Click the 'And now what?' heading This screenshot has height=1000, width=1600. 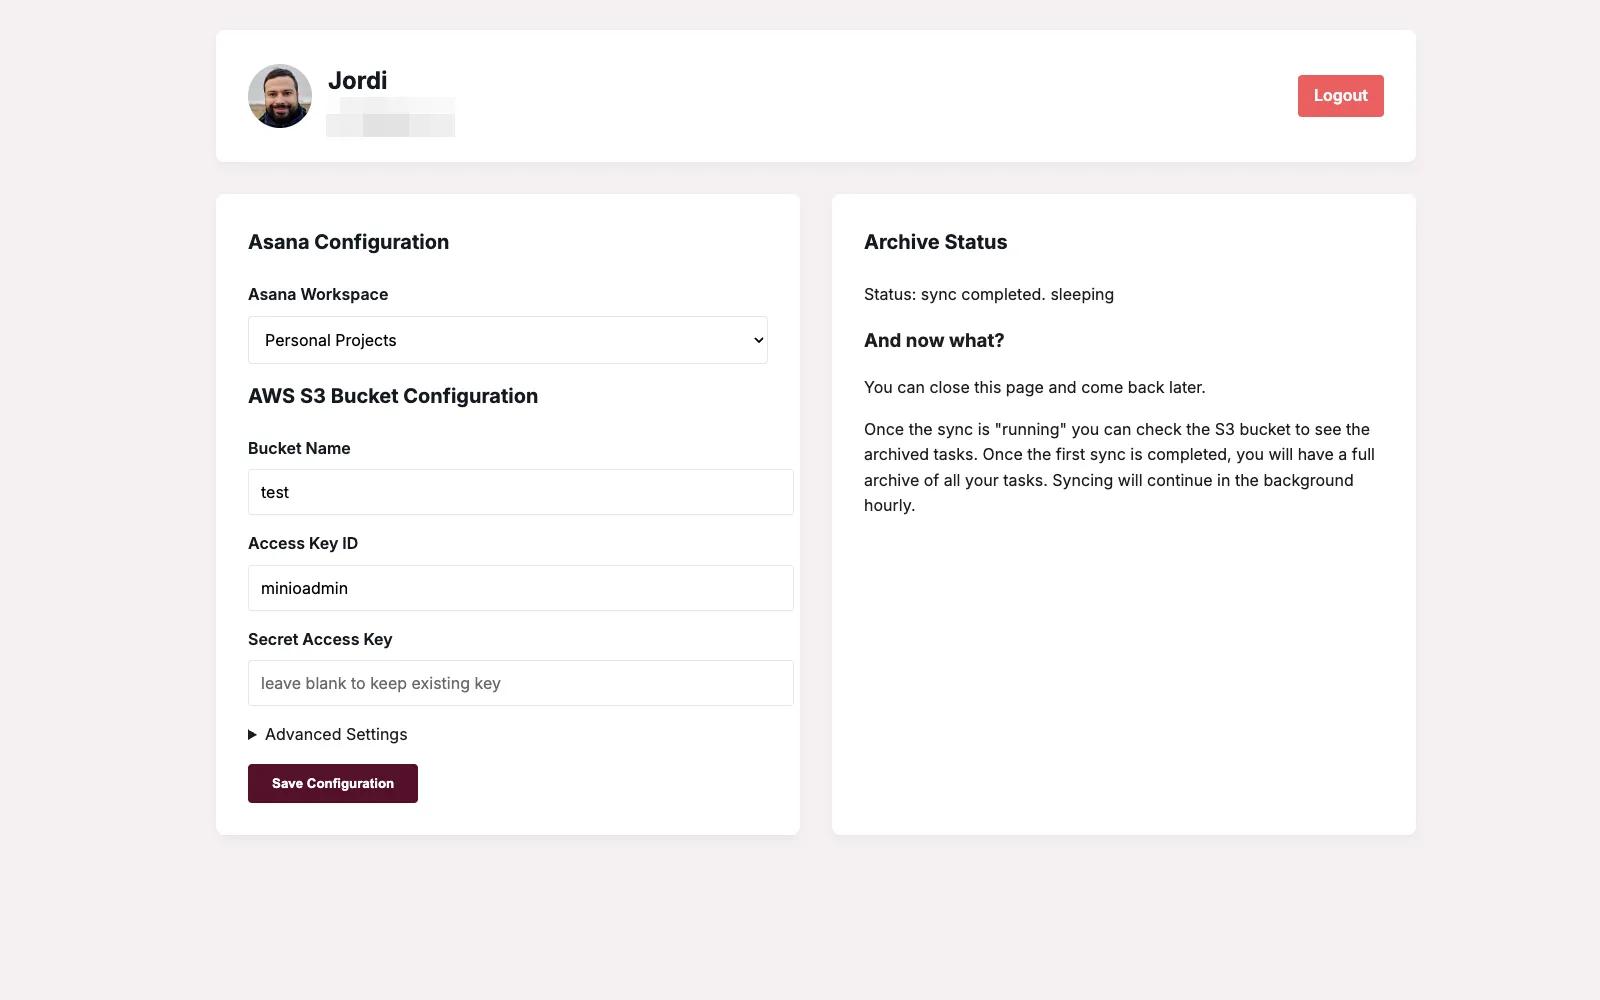934,340
